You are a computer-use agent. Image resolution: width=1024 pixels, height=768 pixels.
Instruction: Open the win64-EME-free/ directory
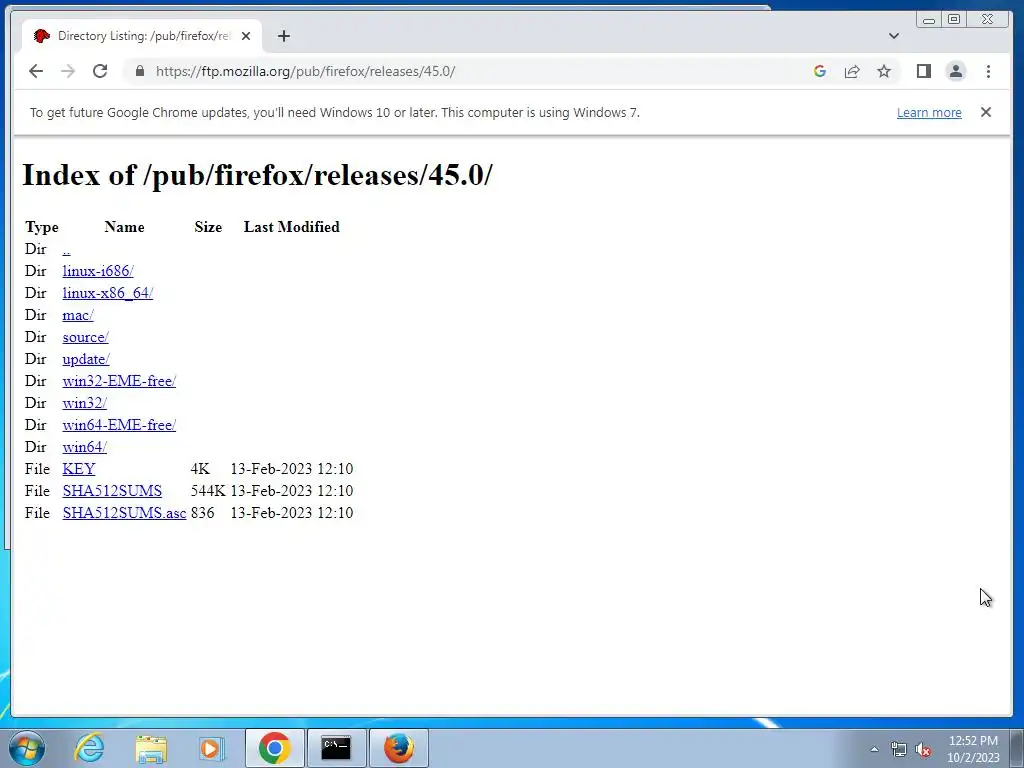pos(120,425)
